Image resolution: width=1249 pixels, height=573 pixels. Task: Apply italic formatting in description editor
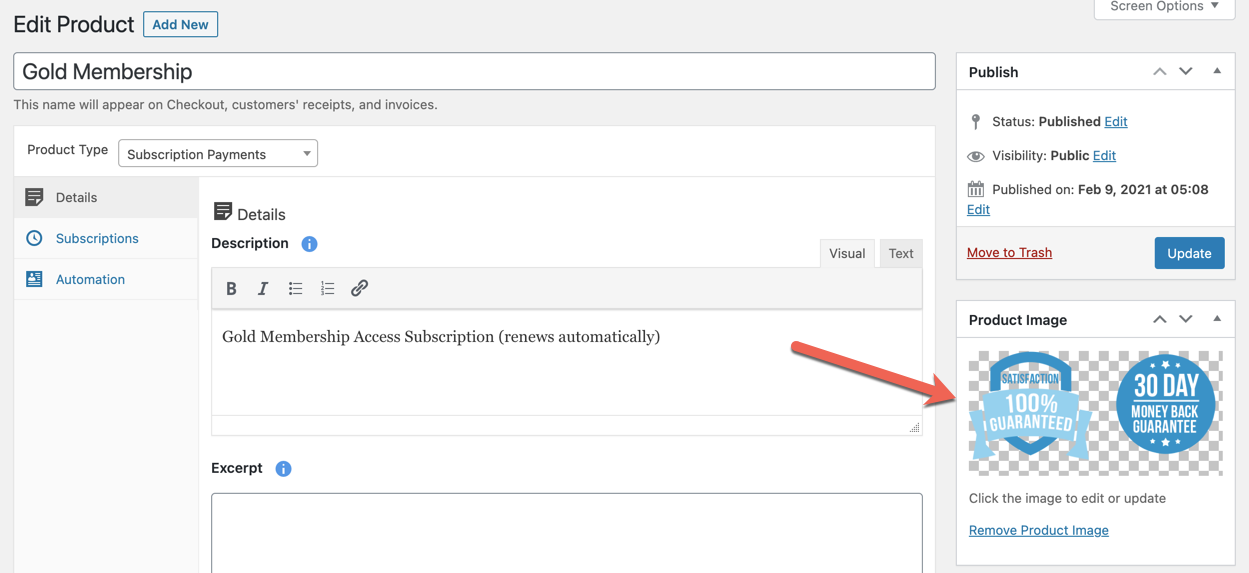[x=263, y=288]
